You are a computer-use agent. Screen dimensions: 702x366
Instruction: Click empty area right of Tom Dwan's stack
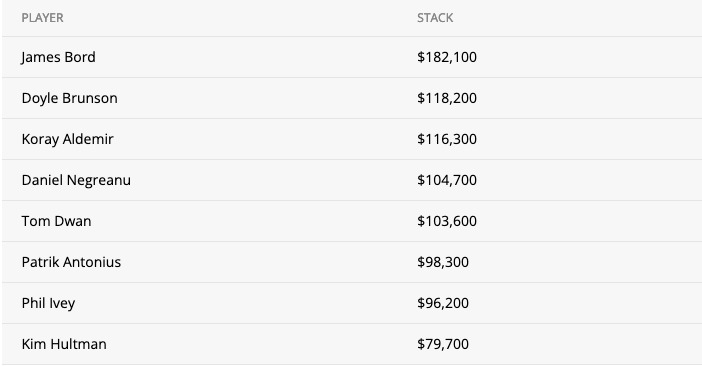(x=589, y=221)
